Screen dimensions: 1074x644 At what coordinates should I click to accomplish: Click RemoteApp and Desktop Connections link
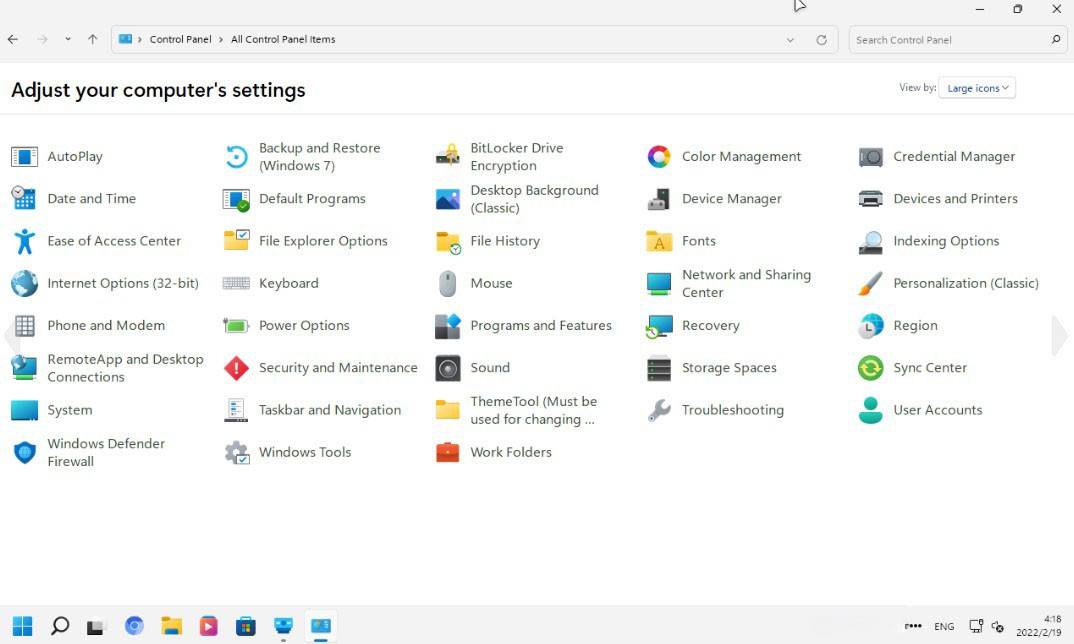pos(125,368)
